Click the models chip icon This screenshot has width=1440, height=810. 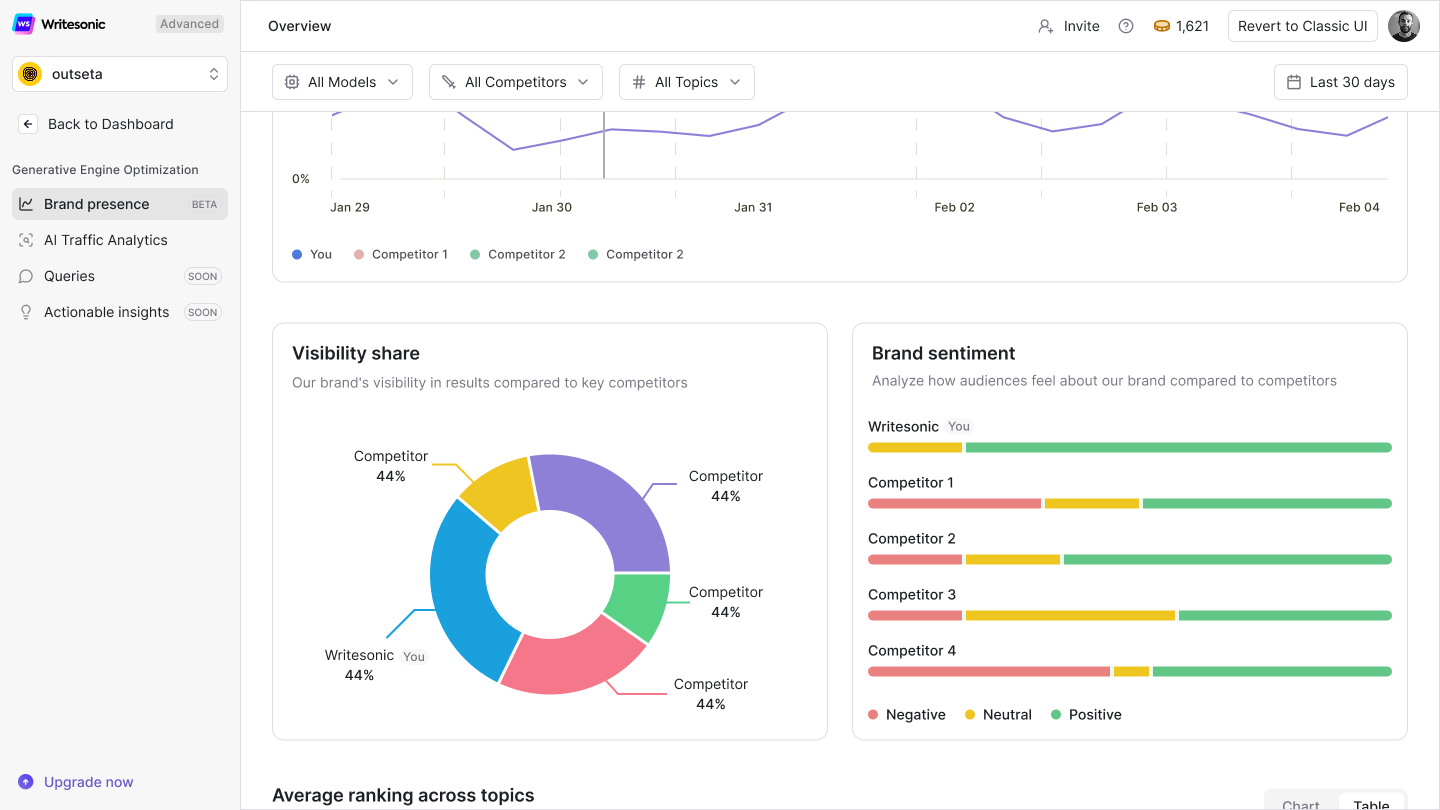tap(292, 82)
